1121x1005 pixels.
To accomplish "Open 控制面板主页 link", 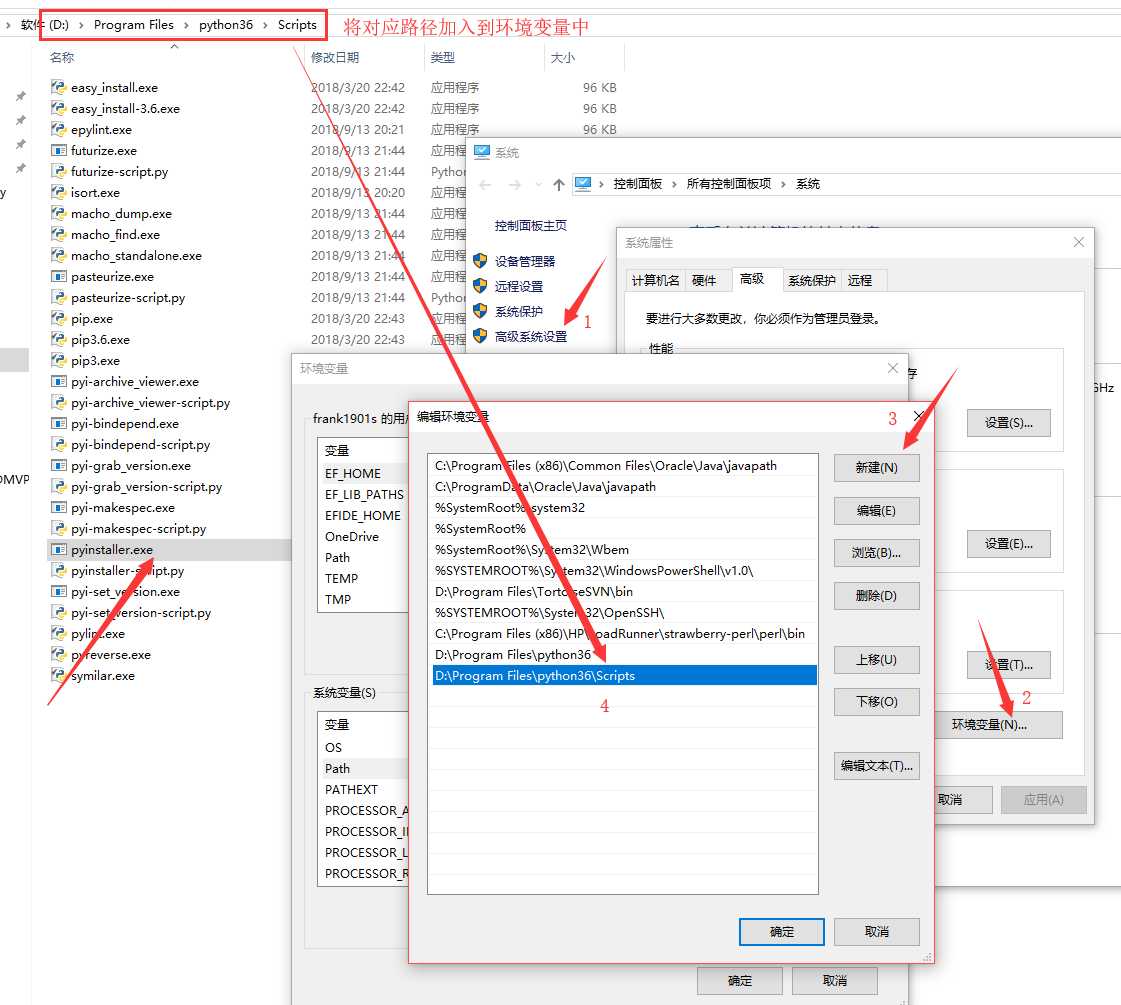I will 530,226.
